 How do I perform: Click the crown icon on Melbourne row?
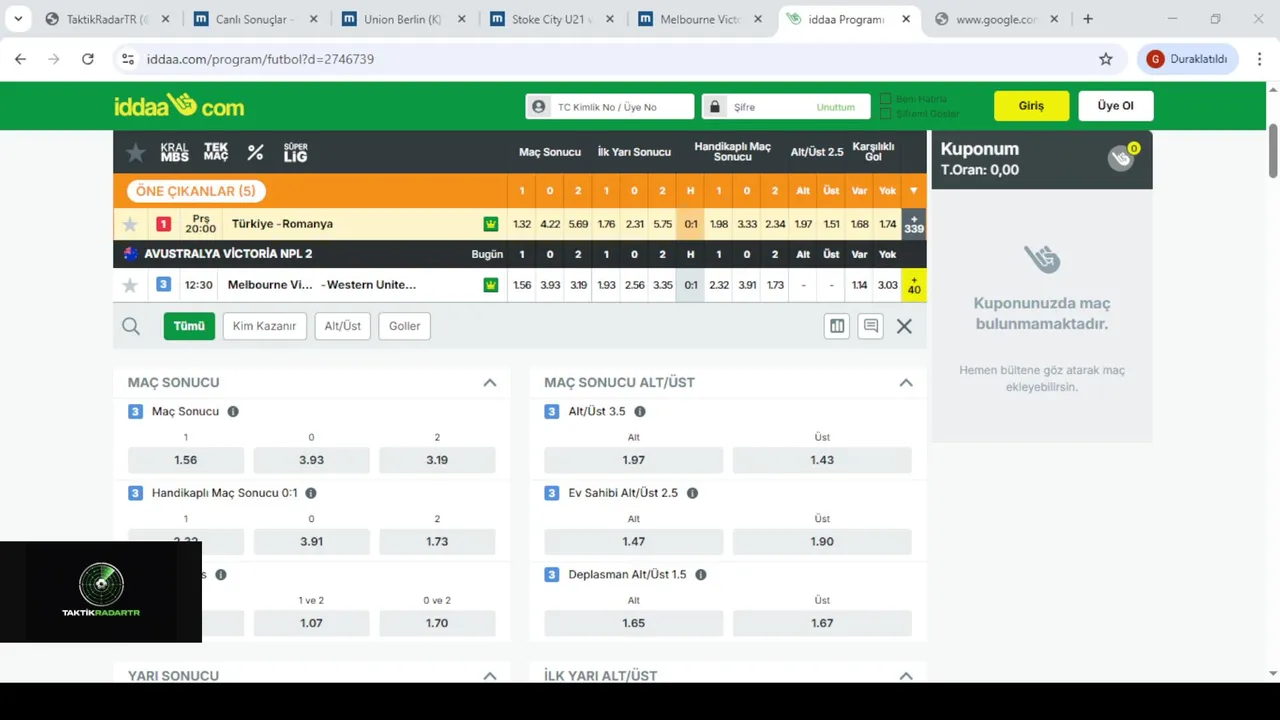pyautogui.click(x=491, y=285)
